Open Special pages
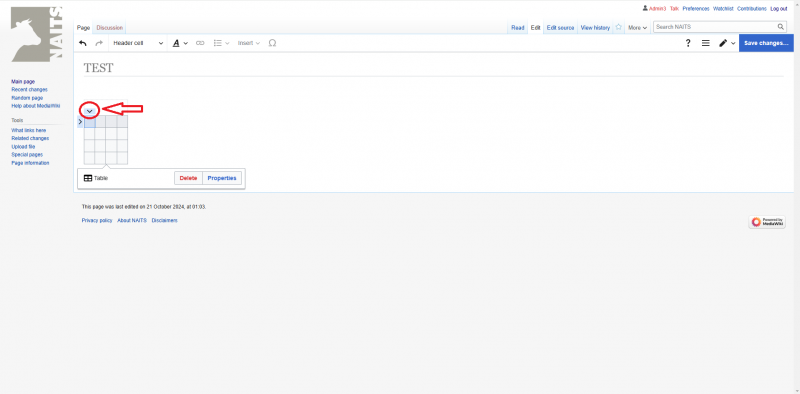800x394 pixels. point(27,155)
